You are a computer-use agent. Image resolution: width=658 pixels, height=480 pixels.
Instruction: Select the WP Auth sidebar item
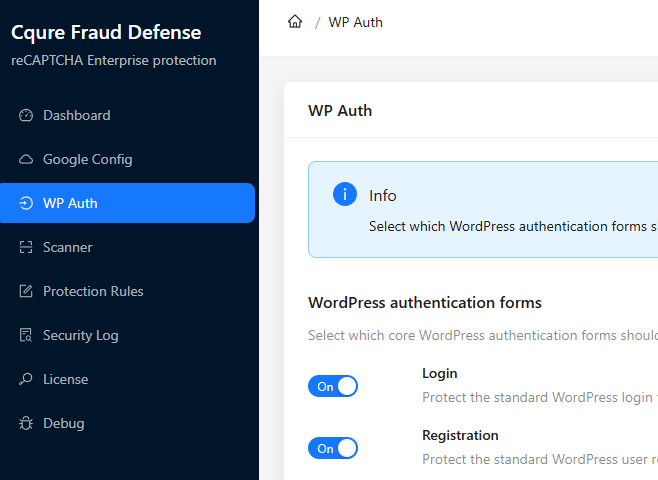pos(128,203)
